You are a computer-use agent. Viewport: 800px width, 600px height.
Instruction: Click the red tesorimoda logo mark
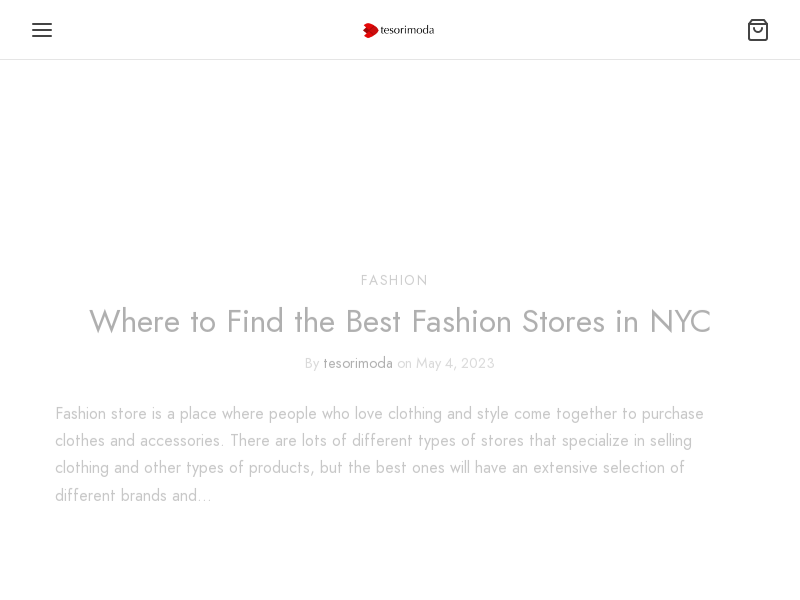point(370,30)
